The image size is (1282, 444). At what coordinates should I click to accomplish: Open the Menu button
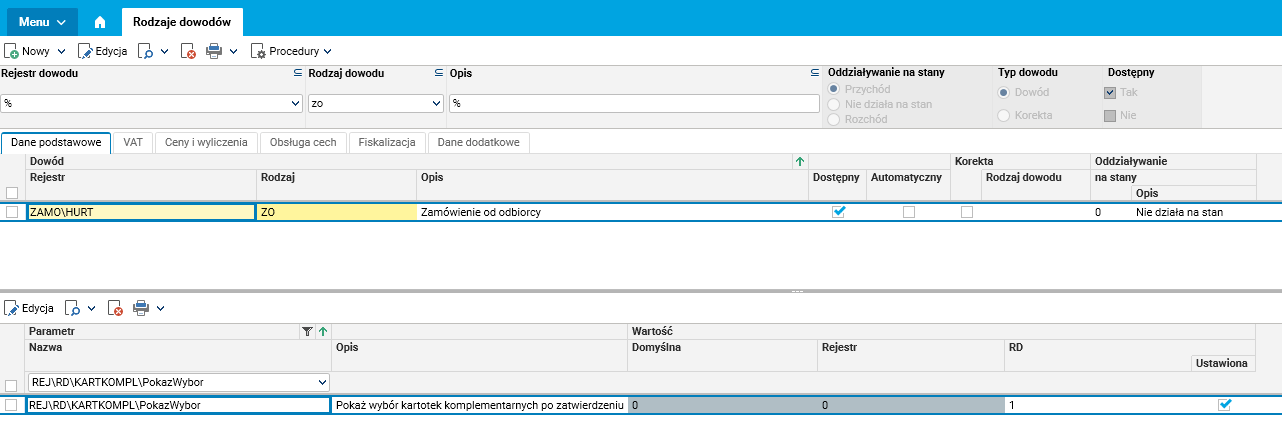point(42,21)
